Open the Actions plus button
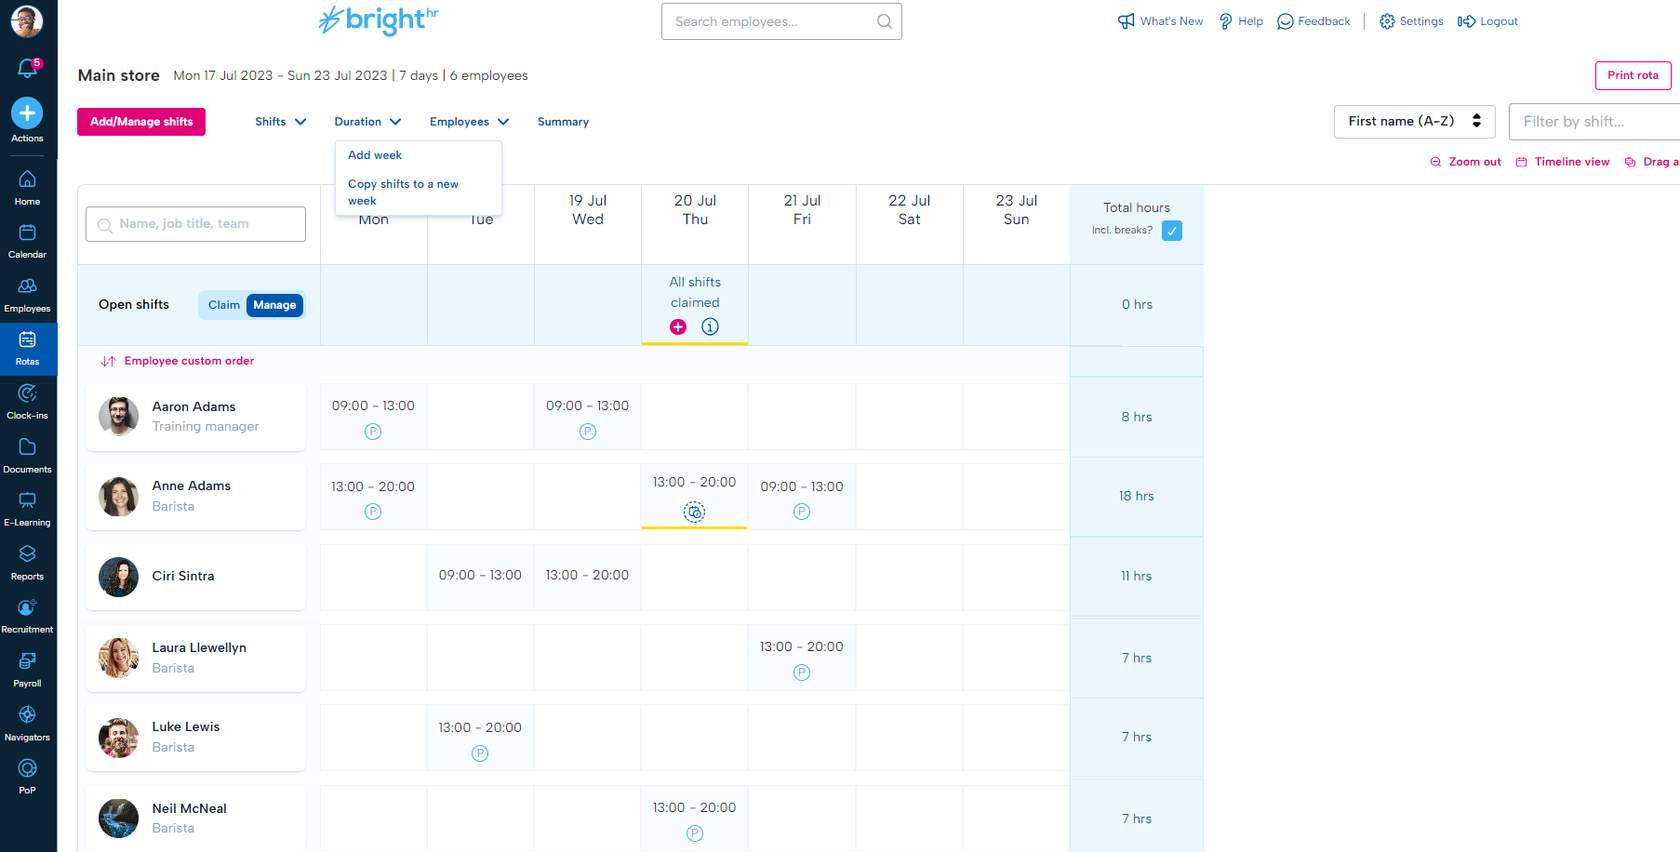Screen dimensions: 1680x852 pos(27,113)
